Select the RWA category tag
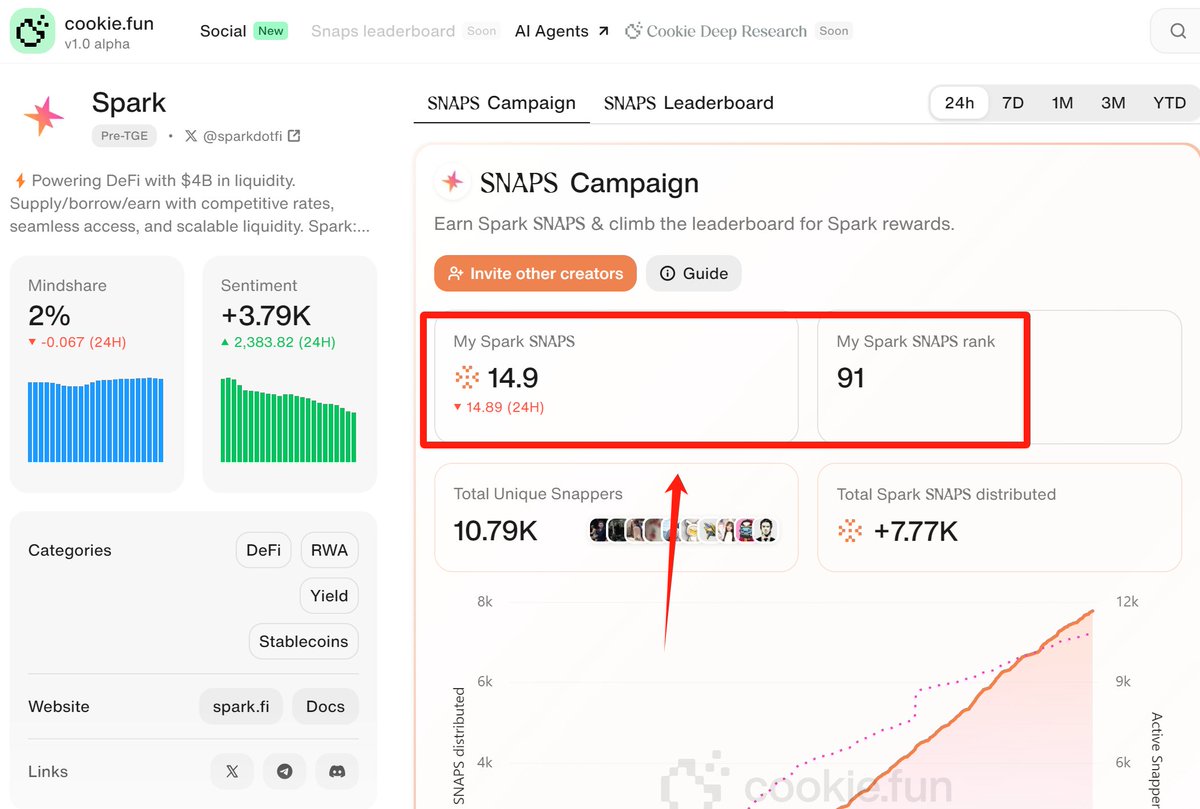 click(329, 550)
